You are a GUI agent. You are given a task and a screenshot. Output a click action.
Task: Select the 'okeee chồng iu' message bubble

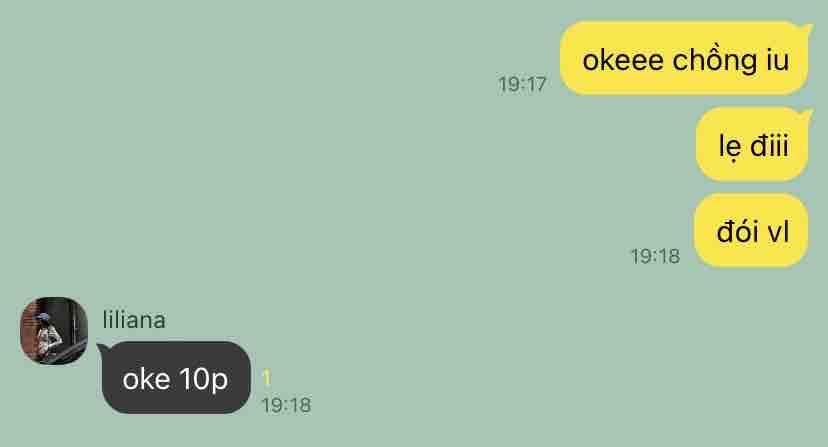(x=684, y=59)
